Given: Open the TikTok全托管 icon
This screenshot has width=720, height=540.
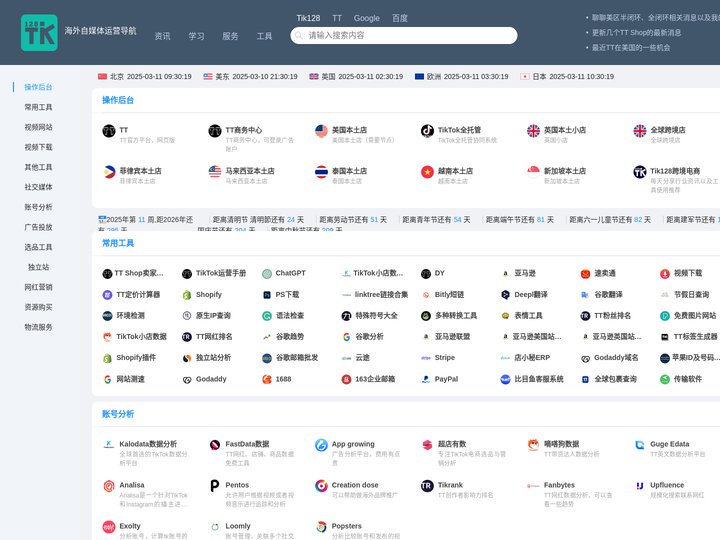Looking at the screenshot, I should coord(428,131).
